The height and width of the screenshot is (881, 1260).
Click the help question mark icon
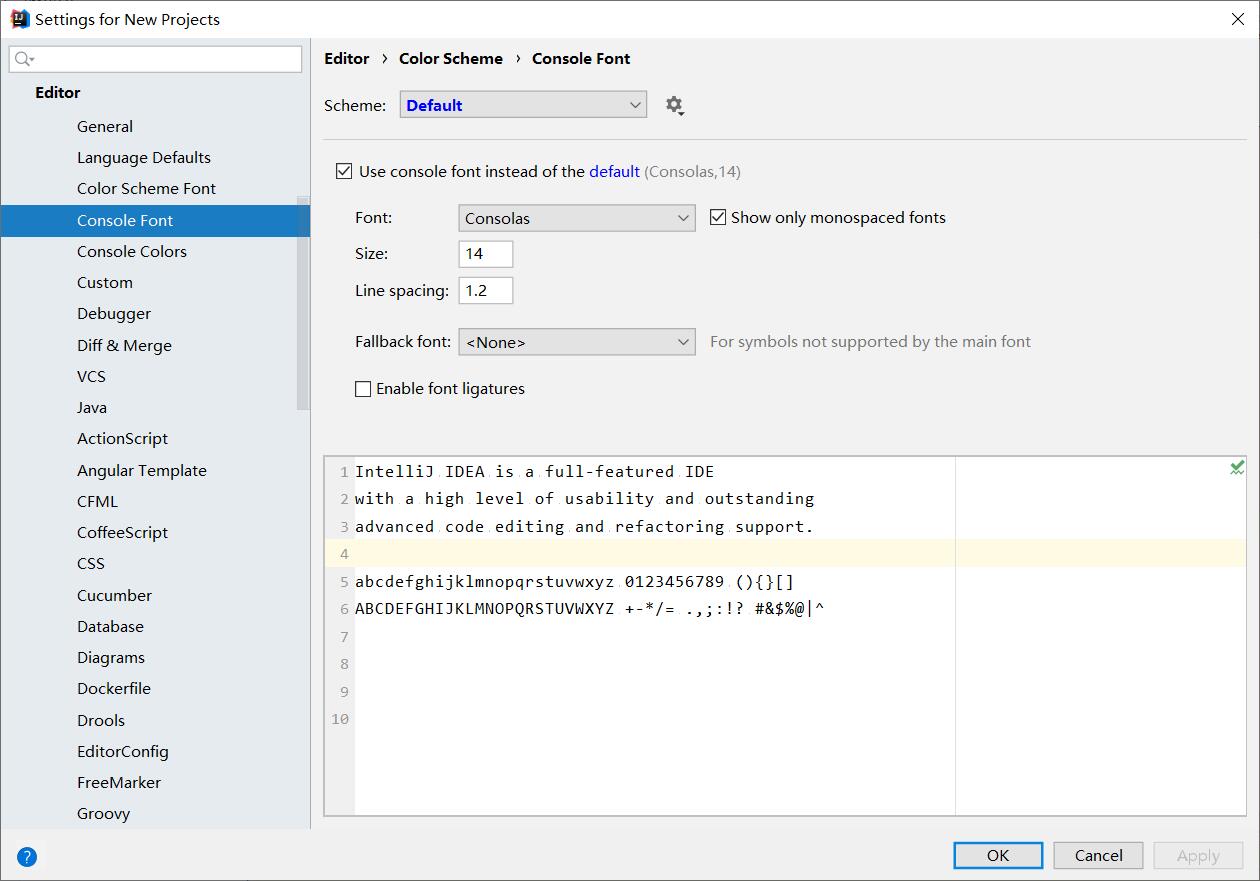pos(27,856)
